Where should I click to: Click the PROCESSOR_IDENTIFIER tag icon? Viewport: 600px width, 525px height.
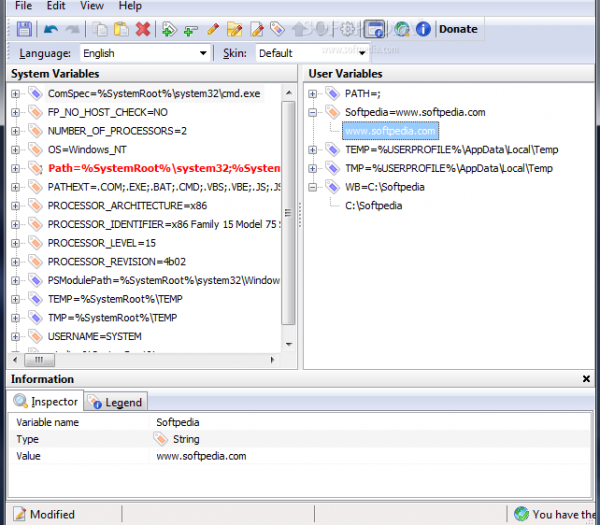pyautogui.click(x=35, y=225)
